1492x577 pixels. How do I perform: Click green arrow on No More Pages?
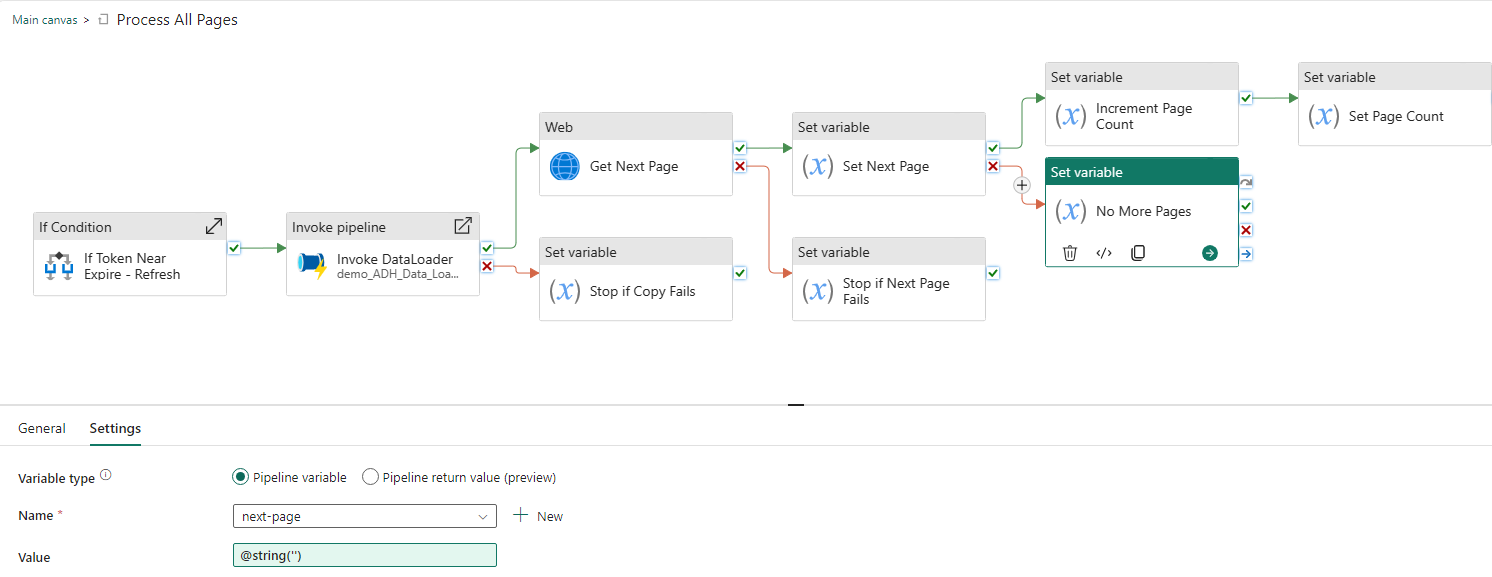(1210, 253)
